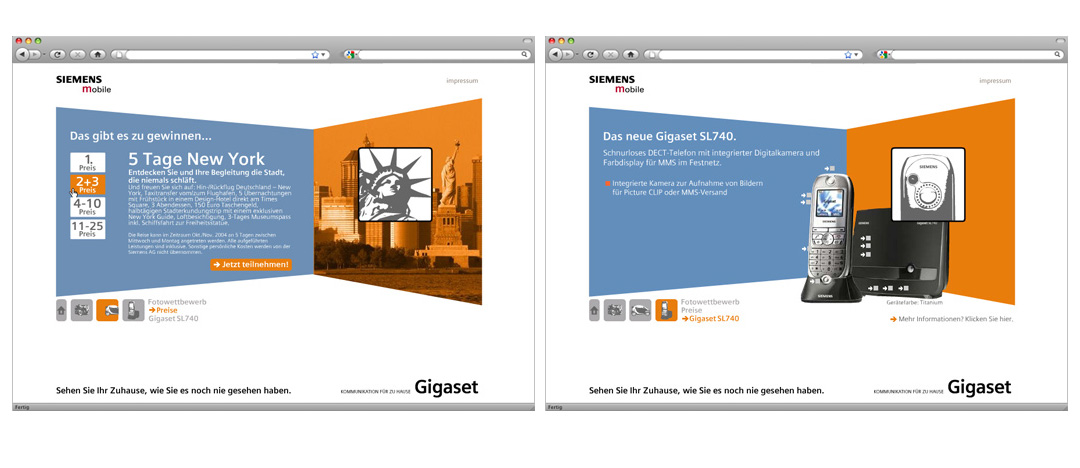The width and height of the screenshot is (1080, 468).
Task: Open grey 'Preise' link in right window
Action: coord(692,310)
